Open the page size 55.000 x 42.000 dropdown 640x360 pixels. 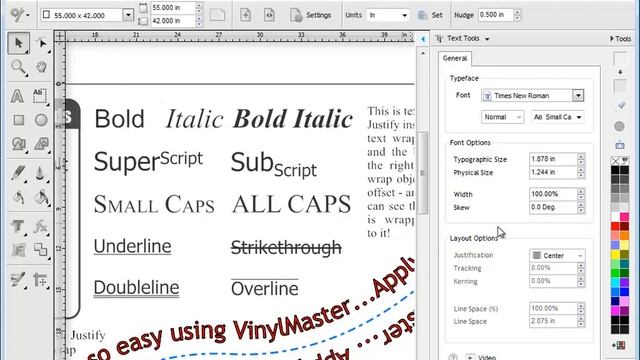click(x=128, y=15)
